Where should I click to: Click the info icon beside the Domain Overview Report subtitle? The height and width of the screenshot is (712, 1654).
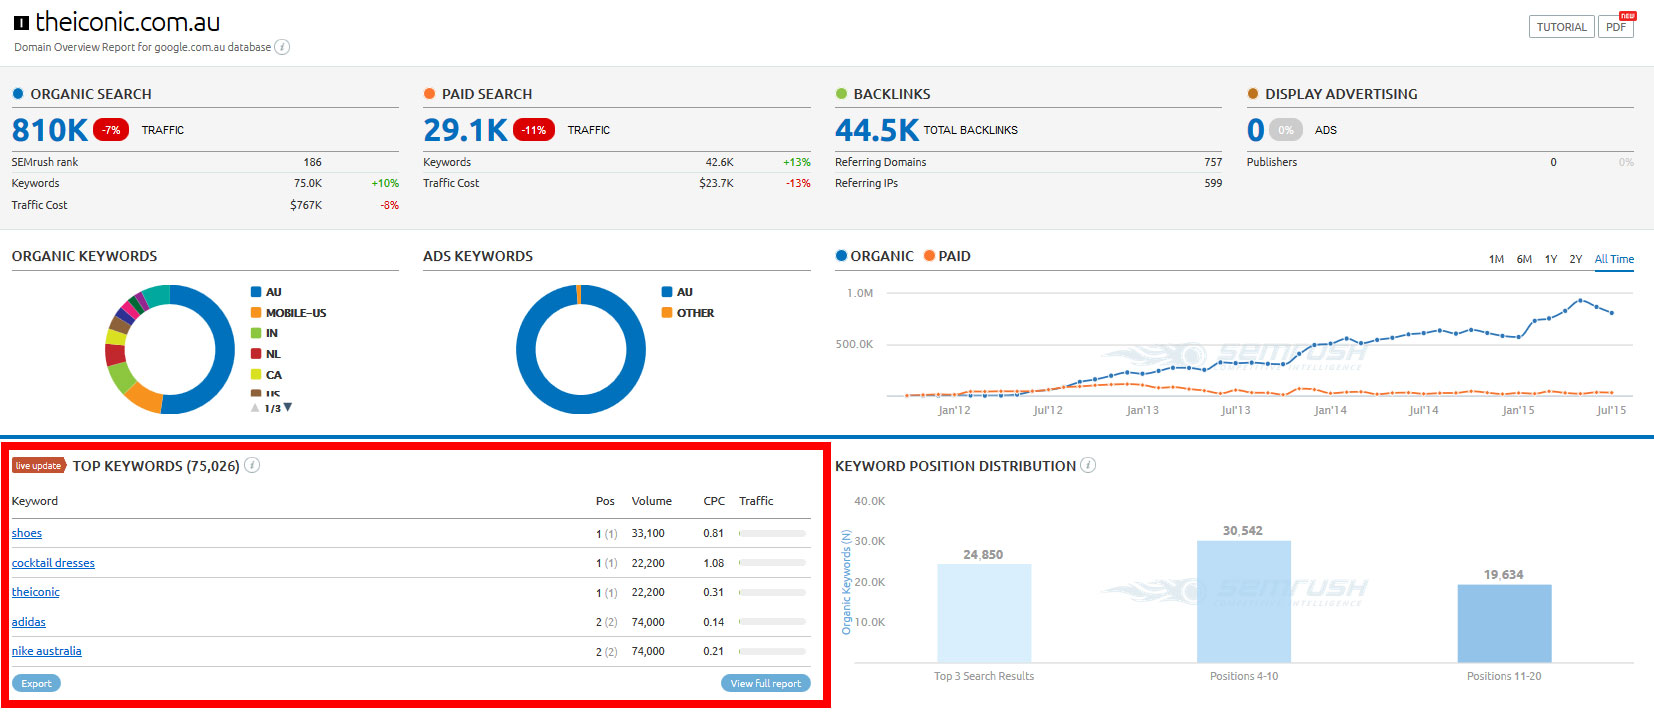tap(282, 47)
